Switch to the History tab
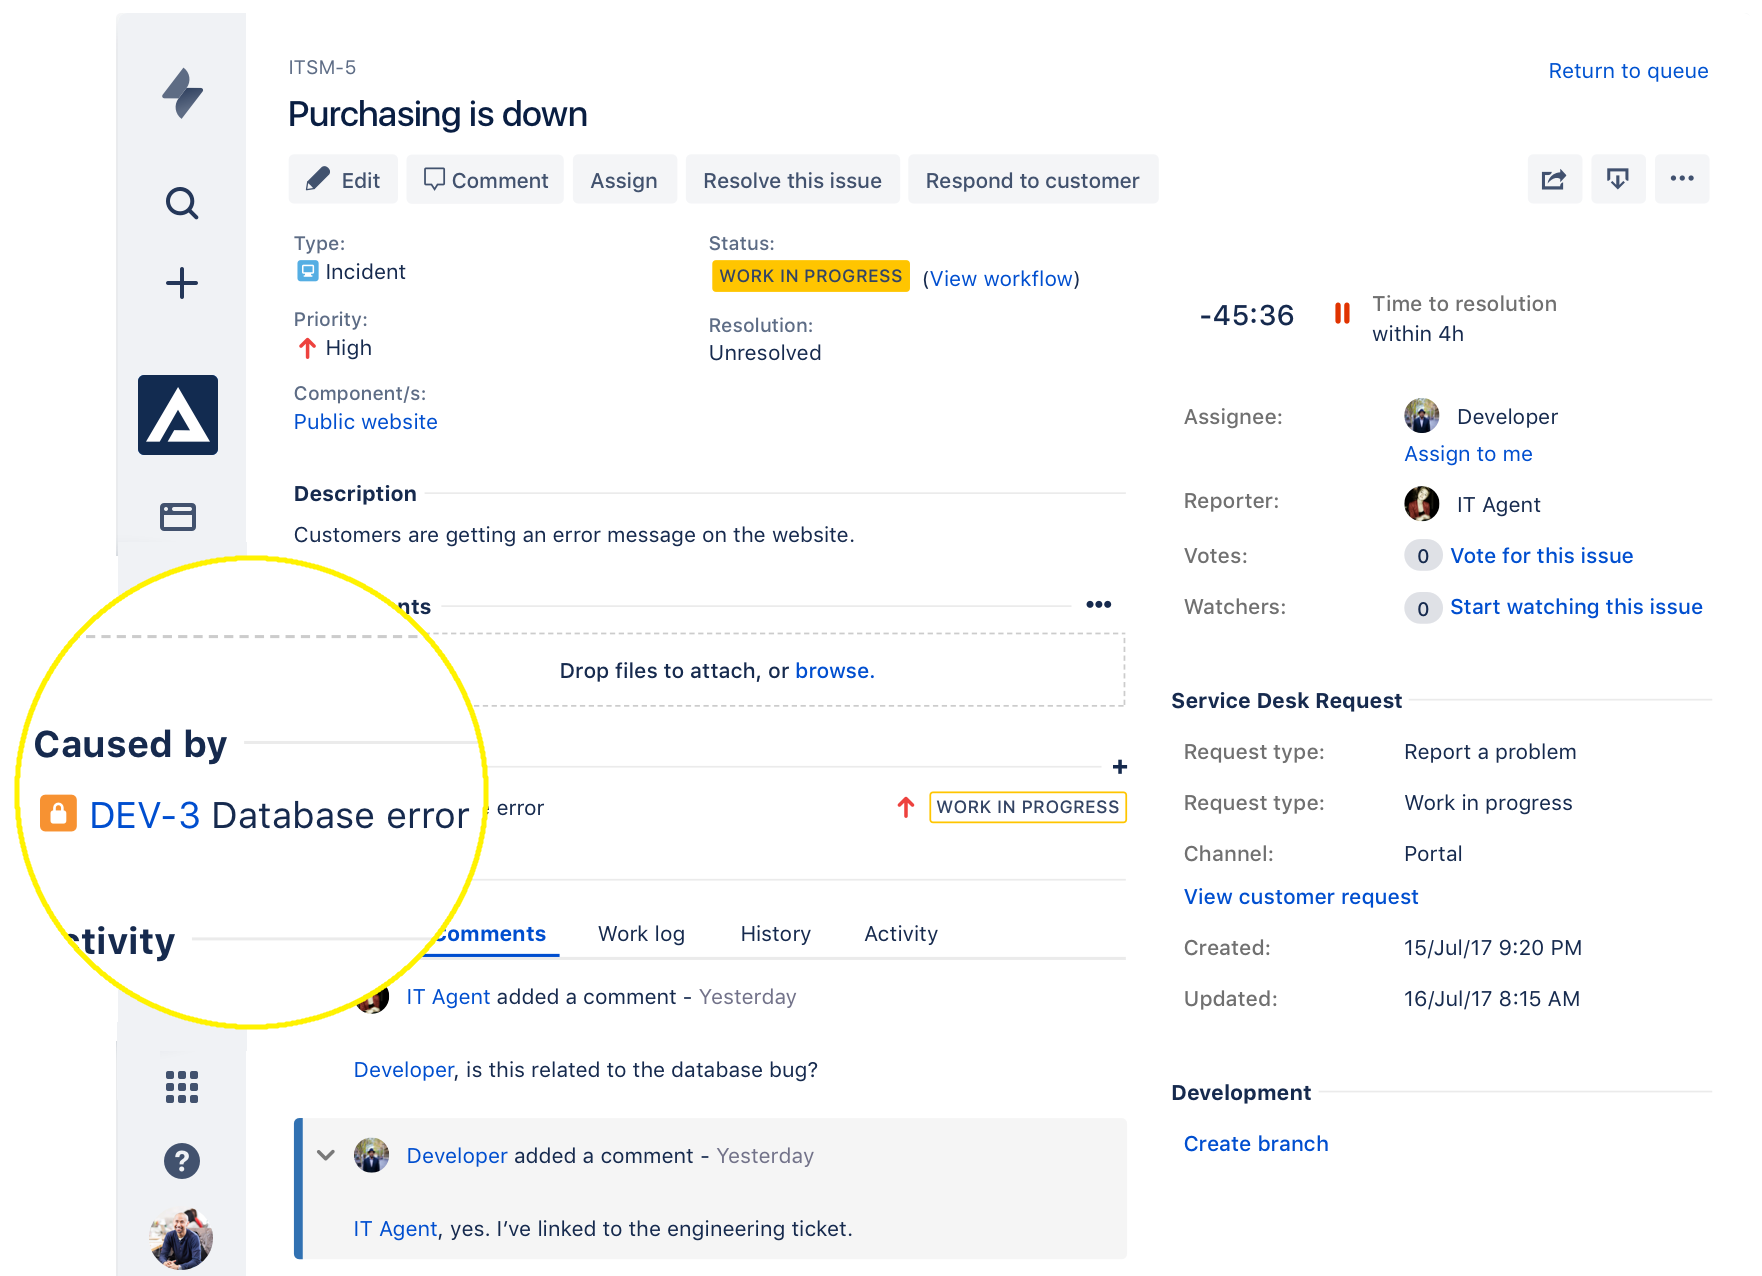 coord(775,934)
